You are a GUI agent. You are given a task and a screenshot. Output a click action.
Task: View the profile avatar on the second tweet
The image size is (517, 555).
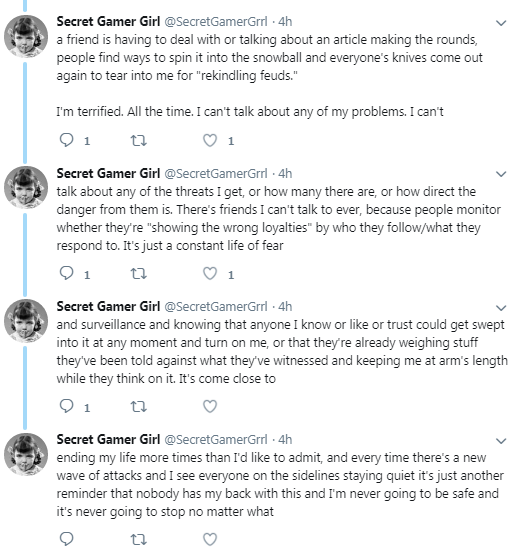(x=26, y=187)
